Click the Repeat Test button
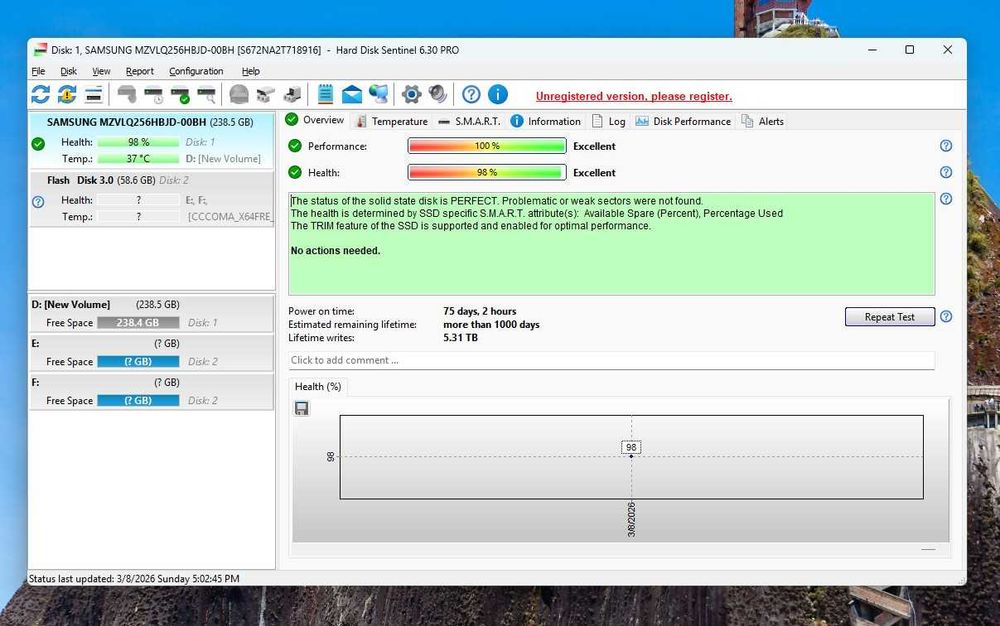The height and width of the screenshot is (626, 1000). point(890,317)
